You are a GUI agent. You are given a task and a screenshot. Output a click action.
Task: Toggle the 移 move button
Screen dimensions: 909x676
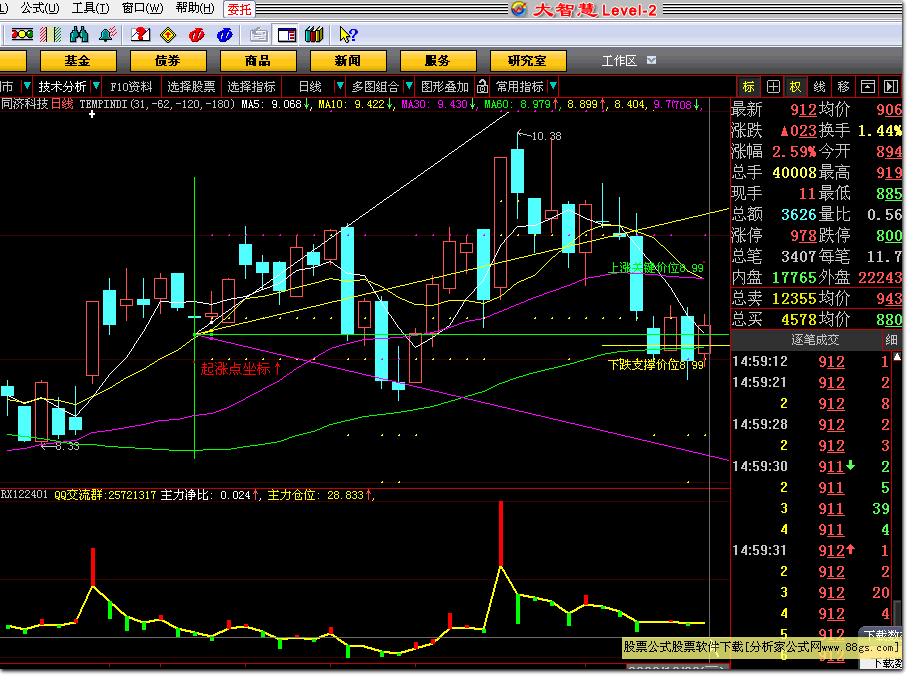(843, 87)
